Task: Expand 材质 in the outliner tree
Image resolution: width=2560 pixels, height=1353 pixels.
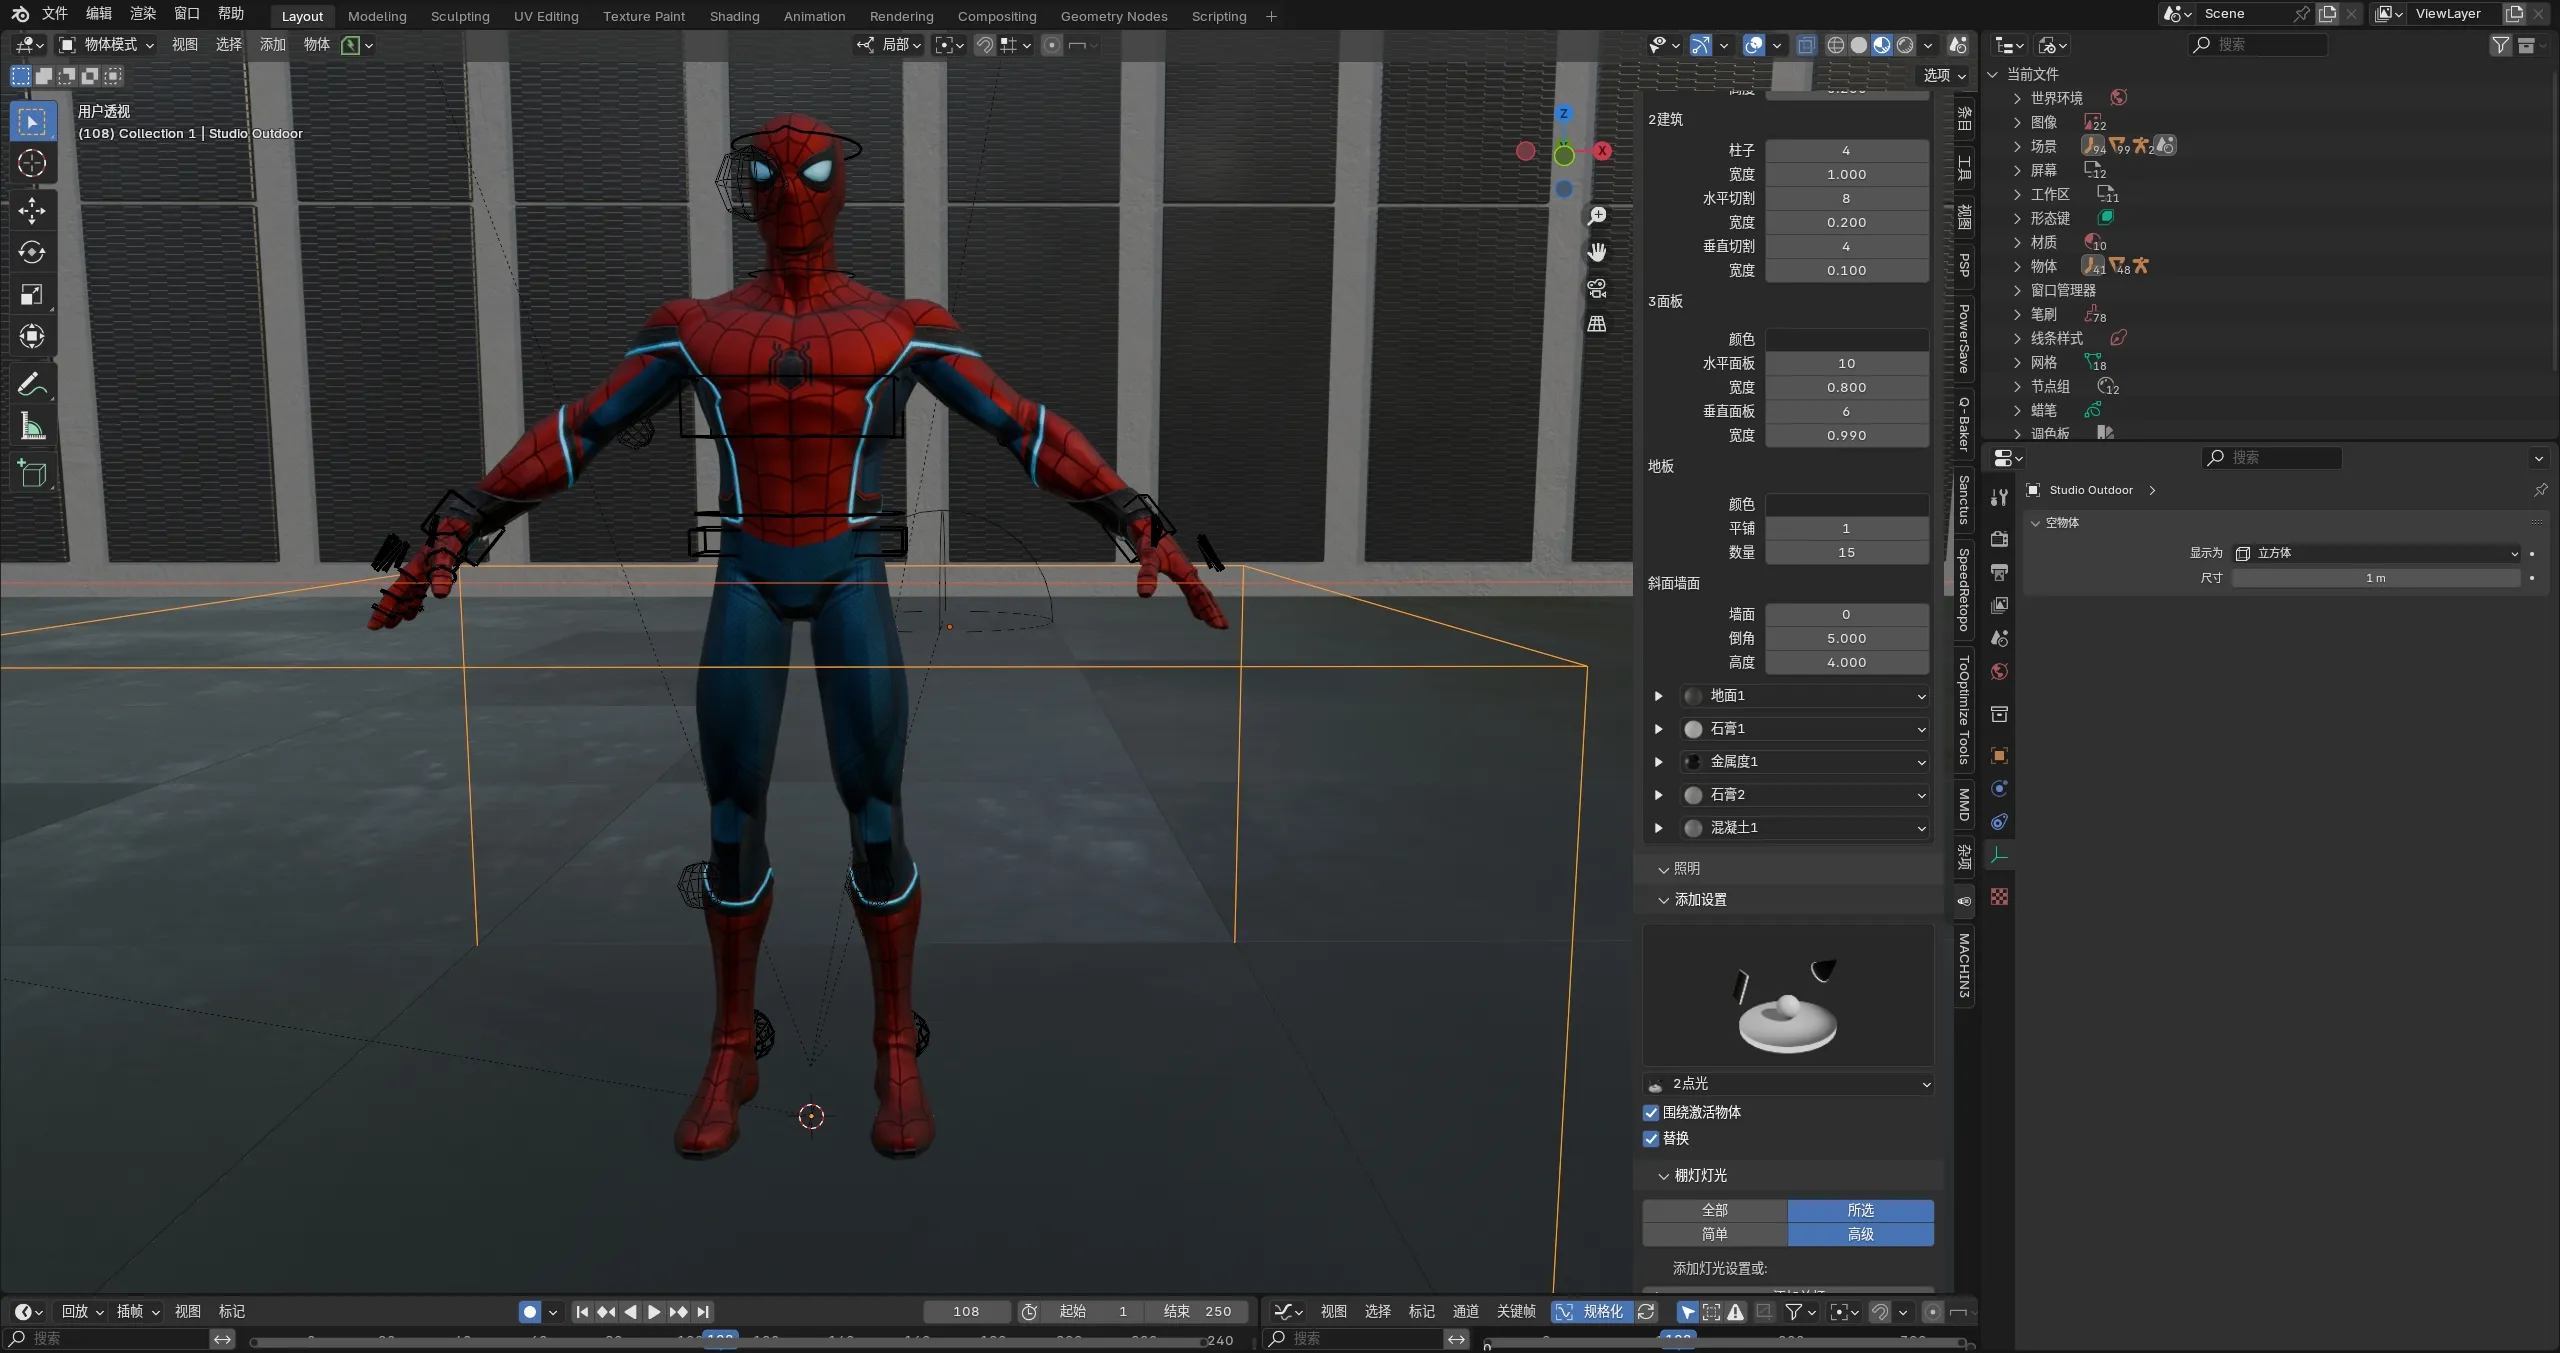Action: (2017, 242)
